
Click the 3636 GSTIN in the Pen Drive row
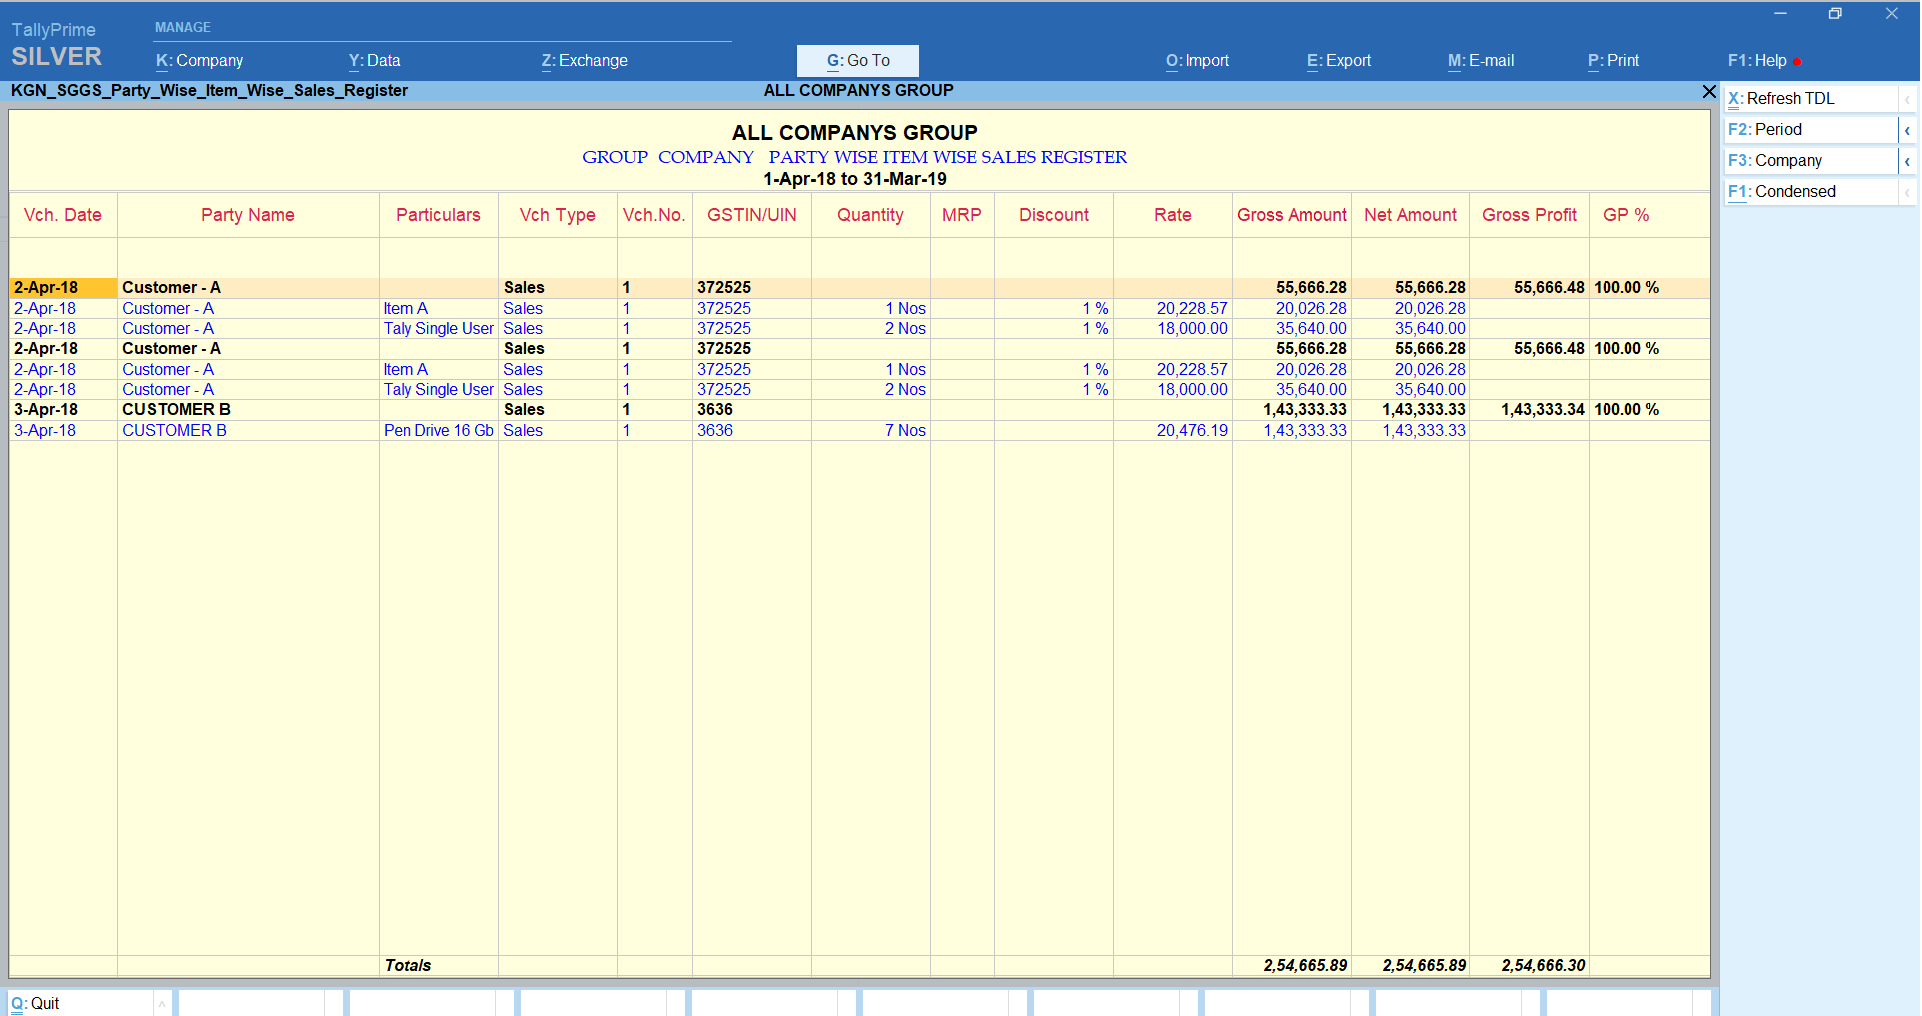[715, 431]
